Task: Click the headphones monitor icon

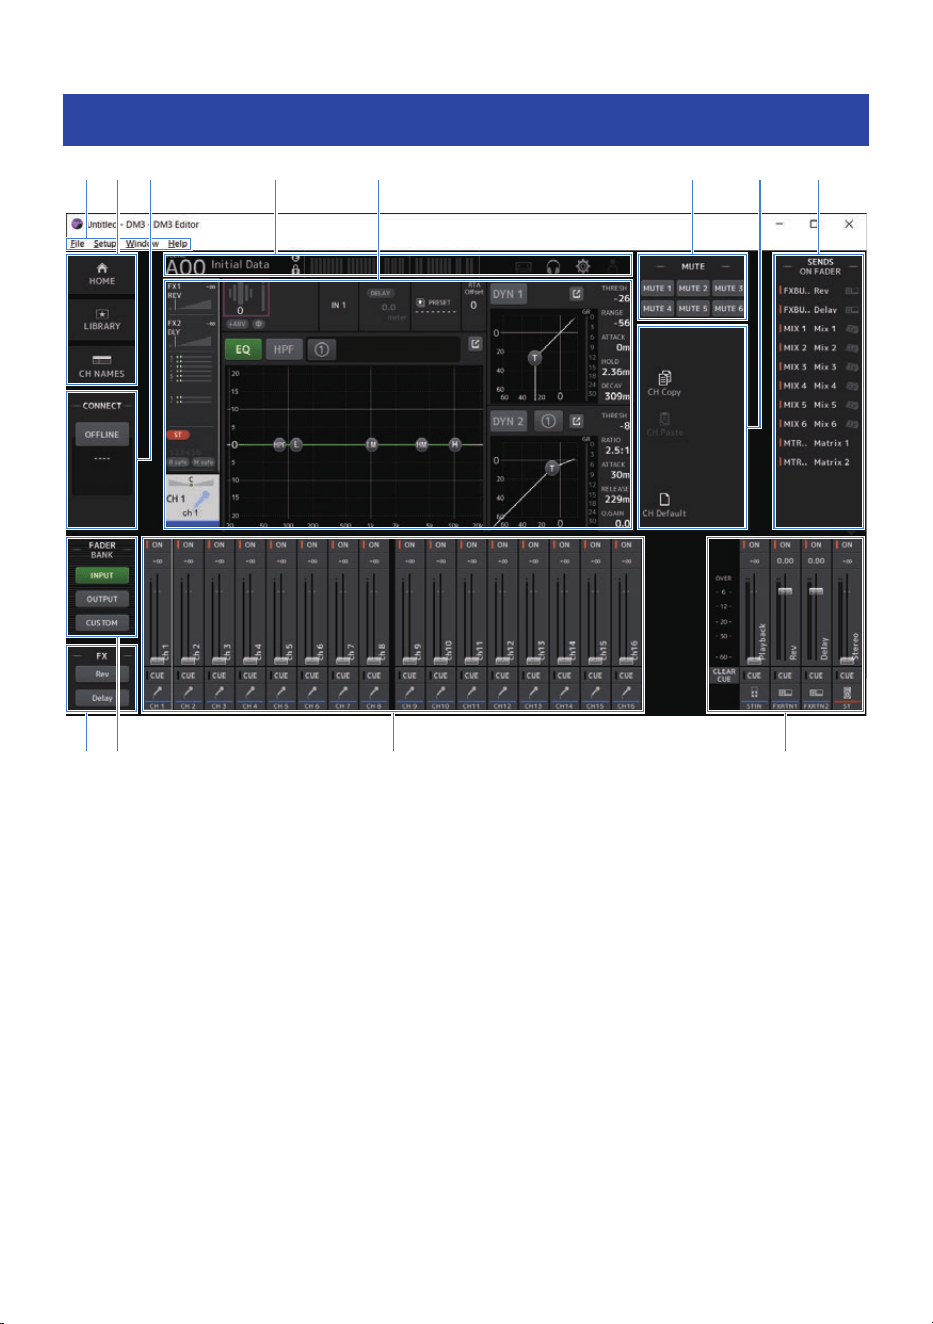Action: 553,266
